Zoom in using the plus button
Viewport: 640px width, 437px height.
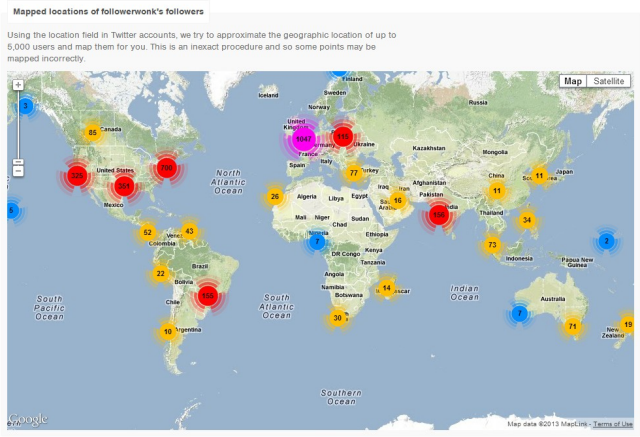click(18, 85)
